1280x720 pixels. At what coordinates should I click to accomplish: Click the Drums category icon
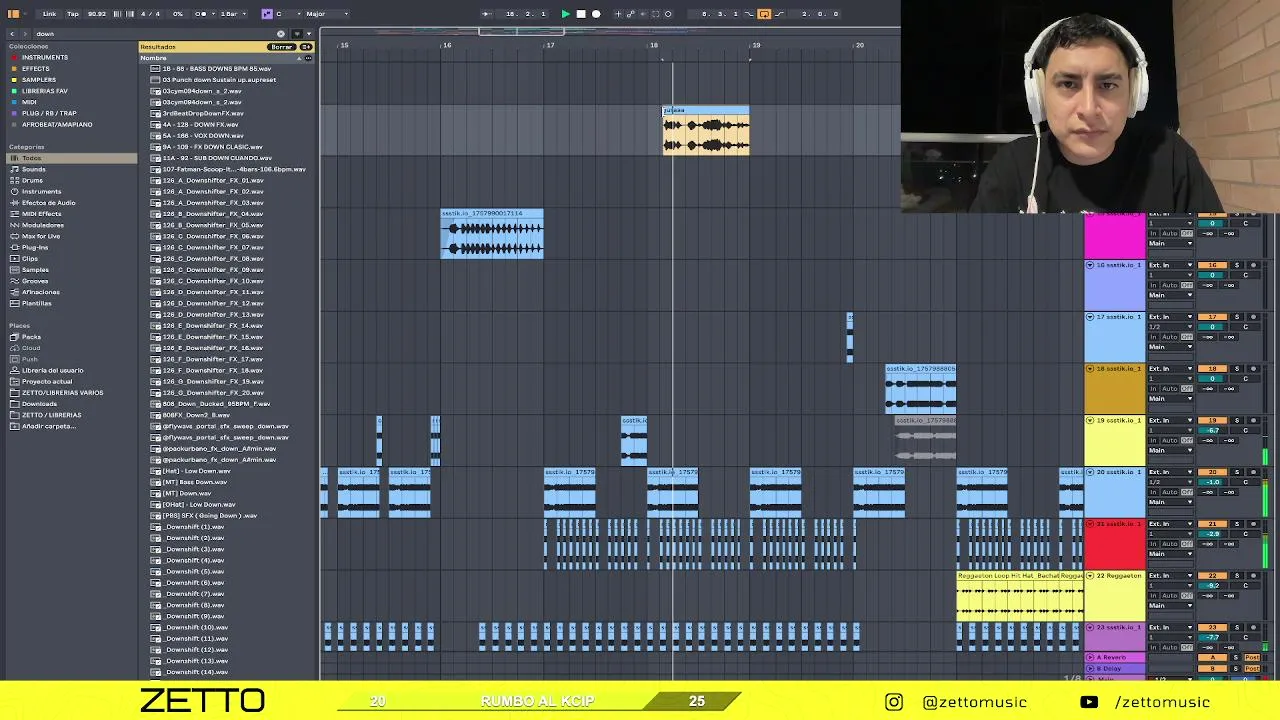[x=14, y=180]
